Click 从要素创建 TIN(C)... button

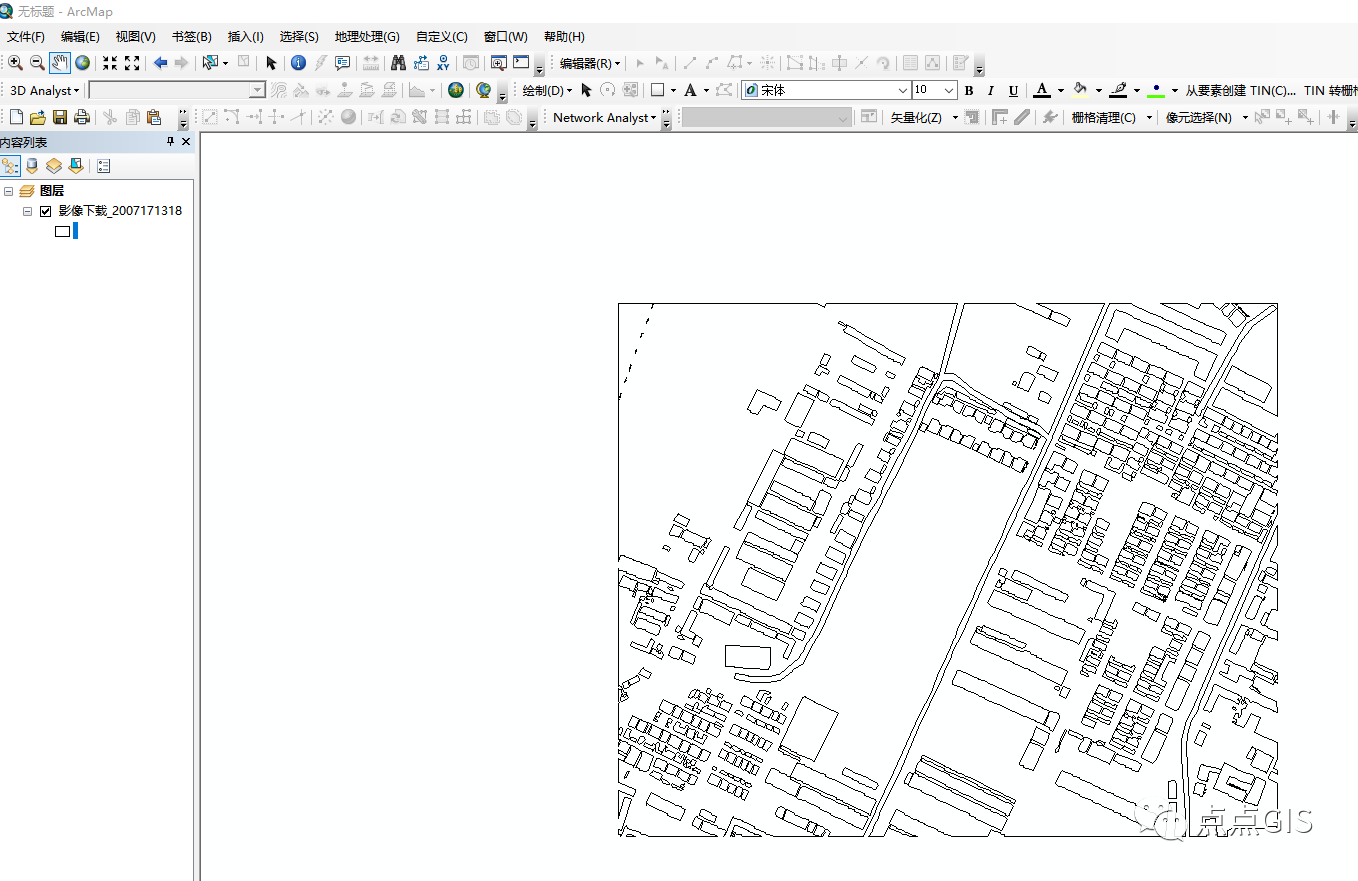pos(1240,90)
